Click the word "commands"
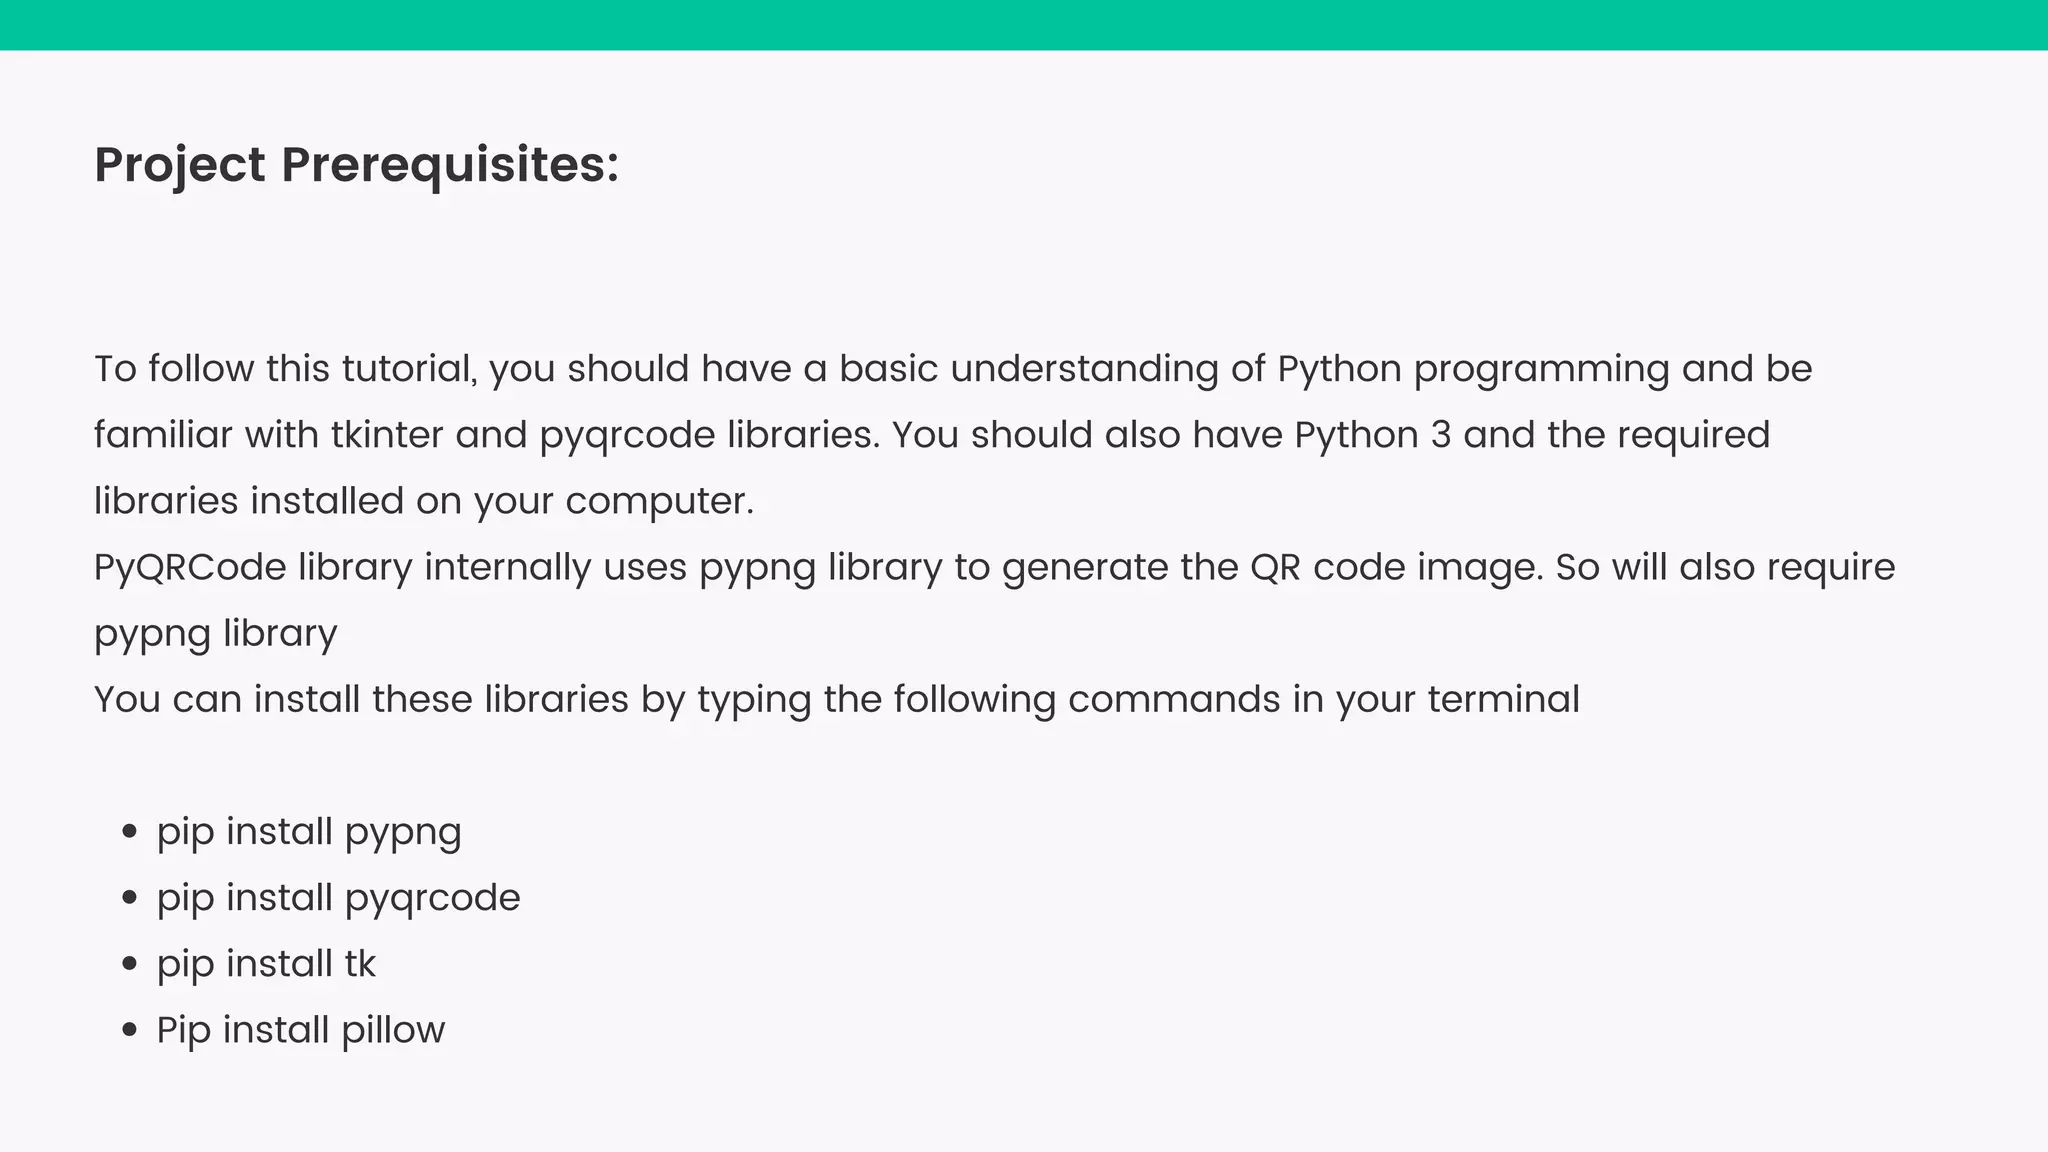 coord(1173,700)
